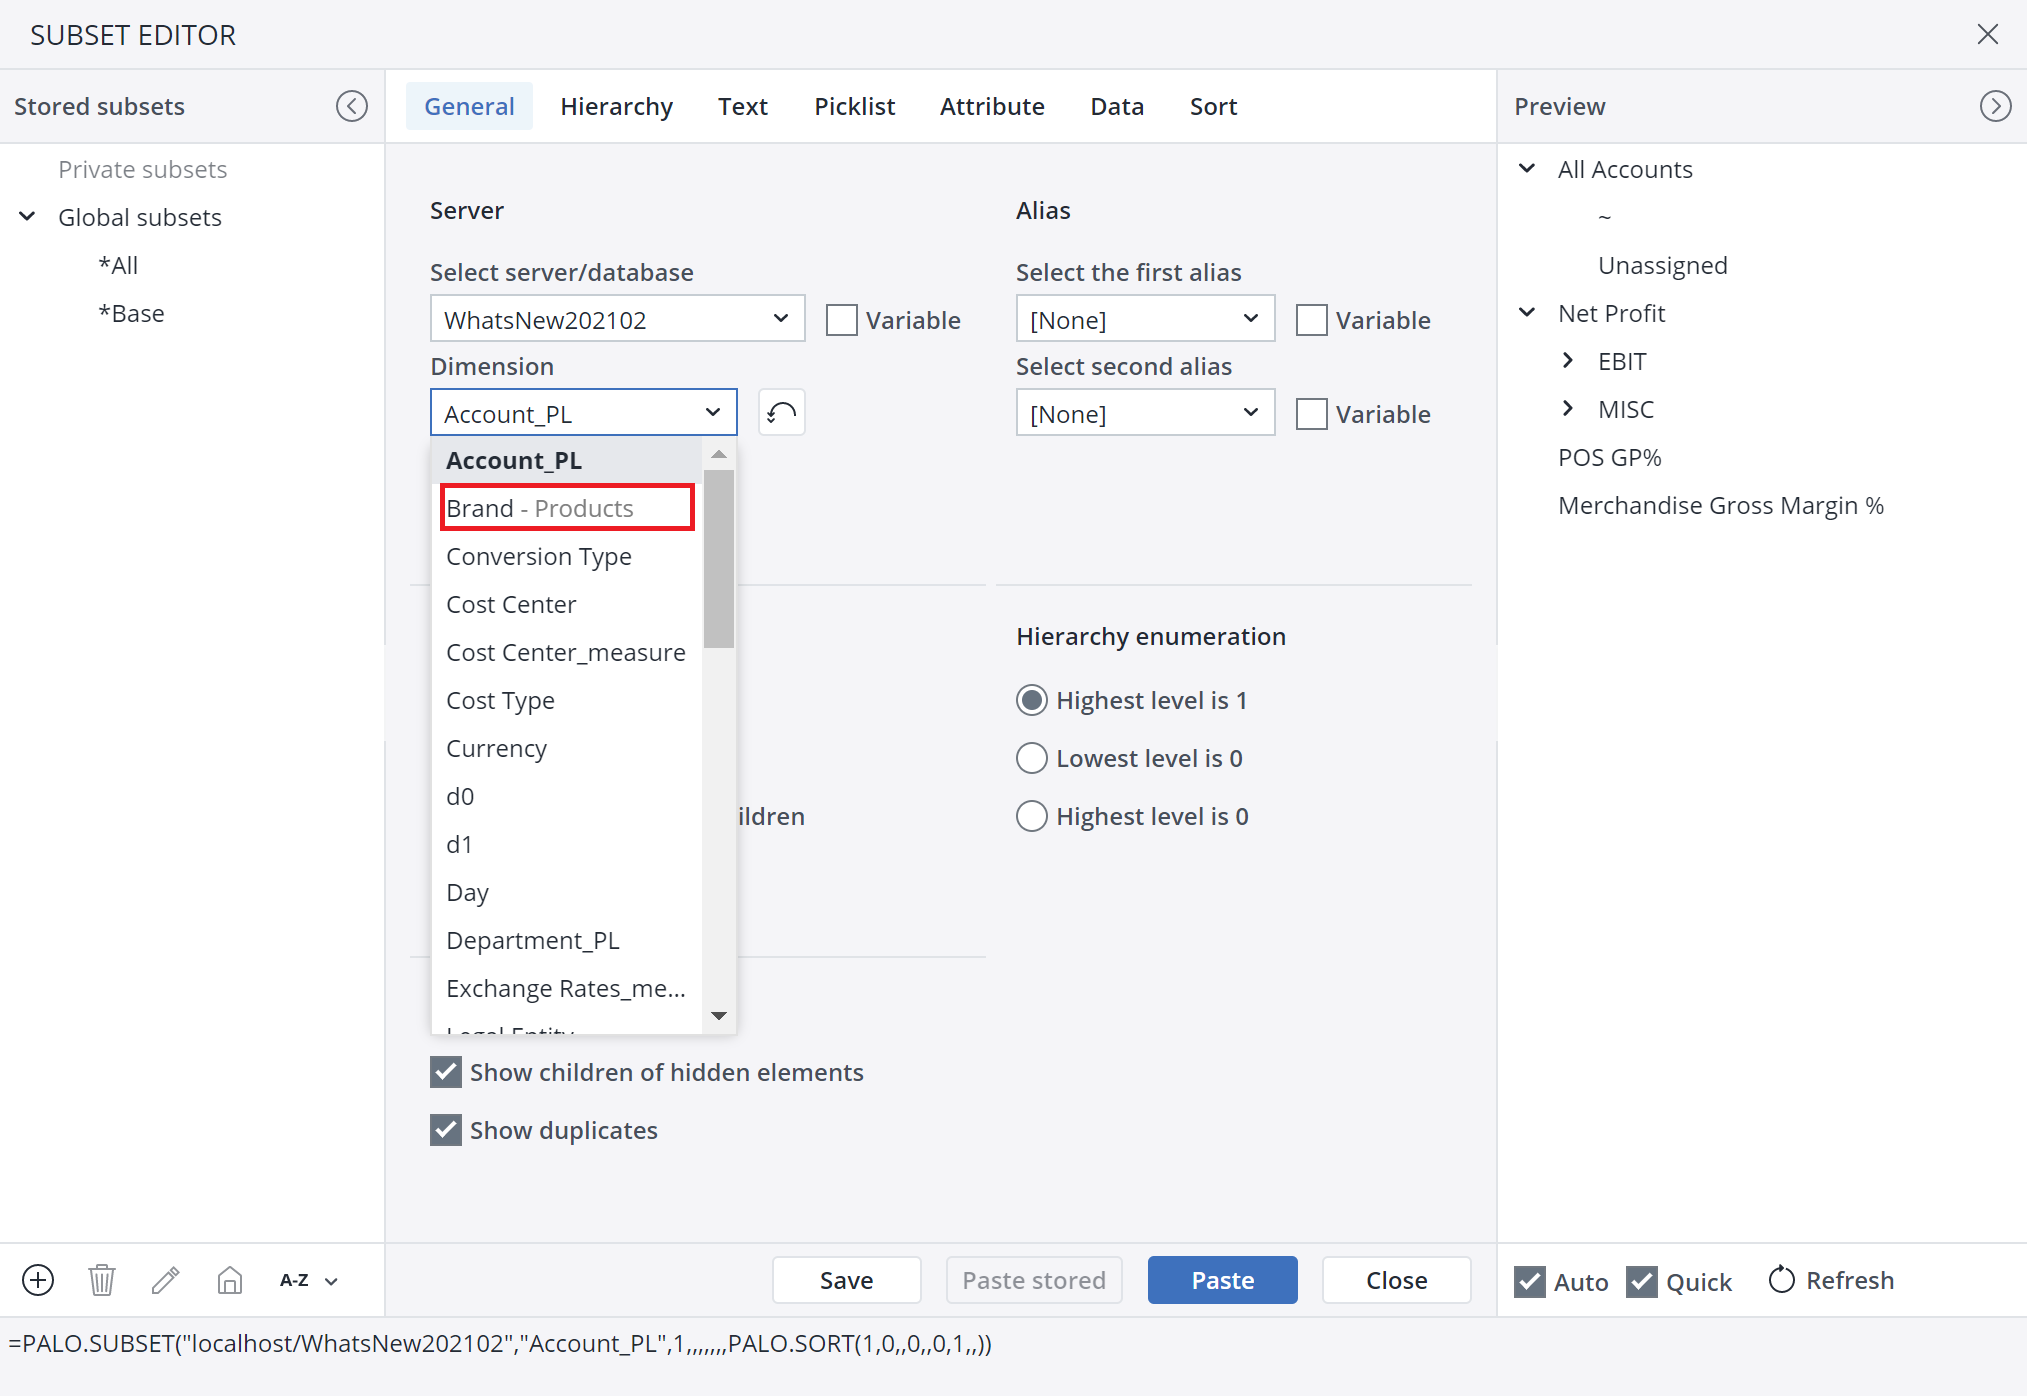2027x1396 pixels.
Task: Click the rename subset pencil icon
Action: [x=166, y=1280]
